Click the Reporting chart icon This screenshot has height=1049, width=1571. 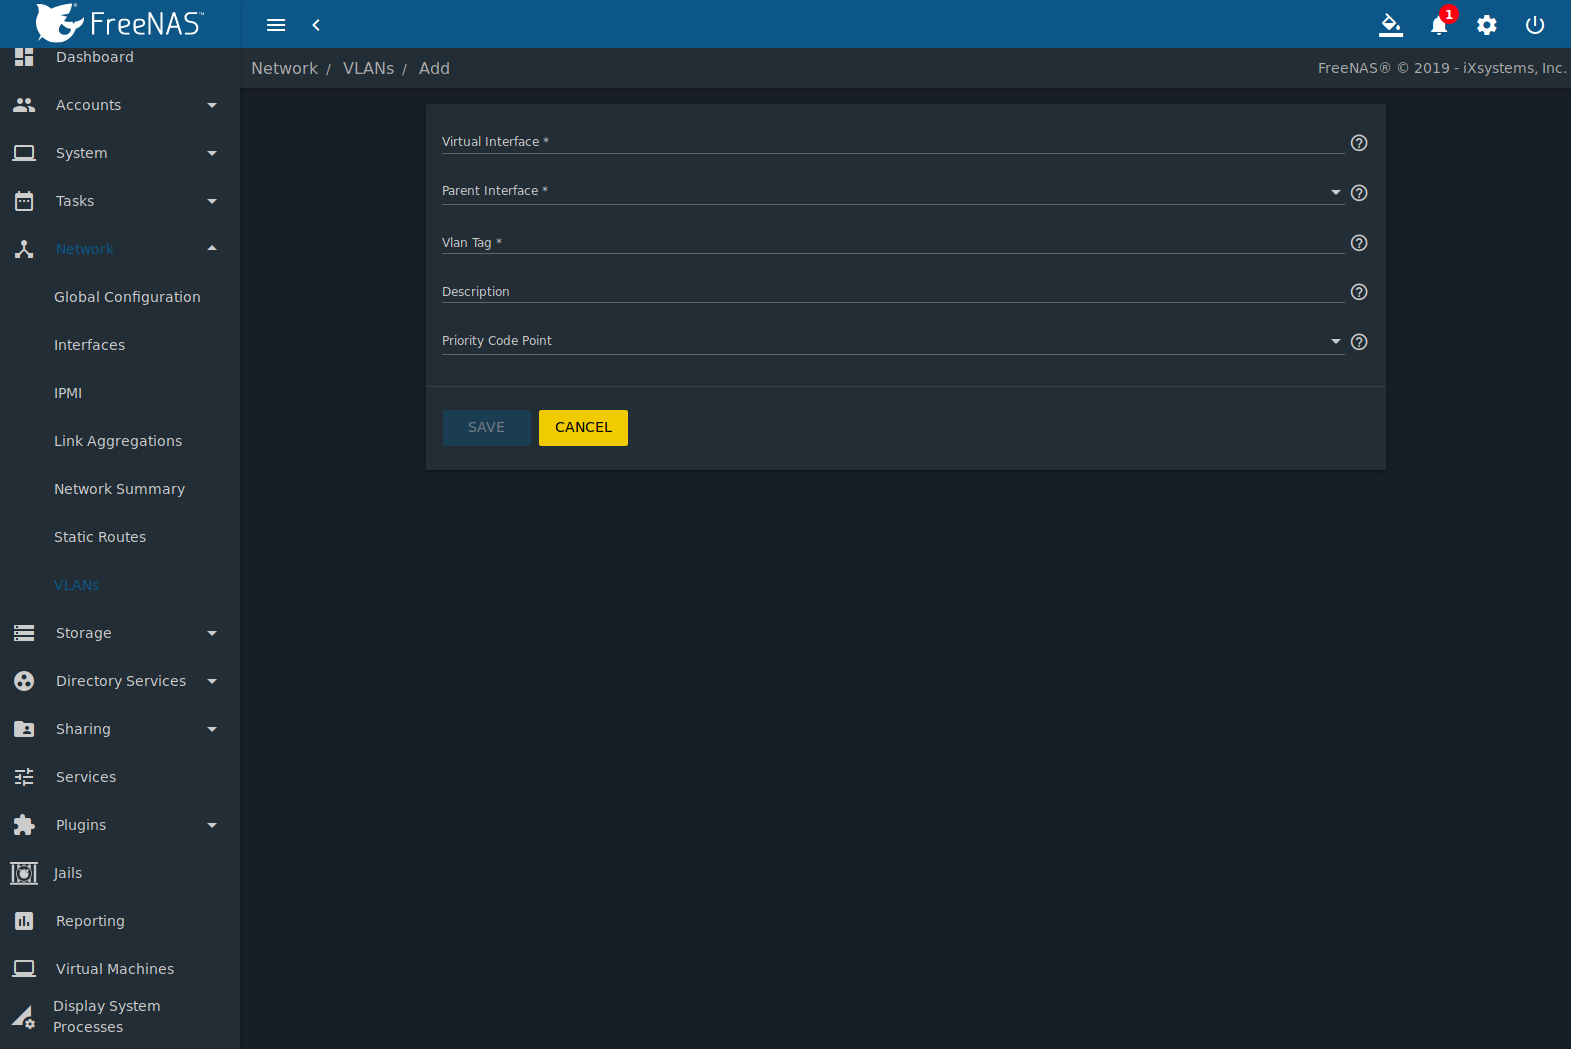(24, 921)
